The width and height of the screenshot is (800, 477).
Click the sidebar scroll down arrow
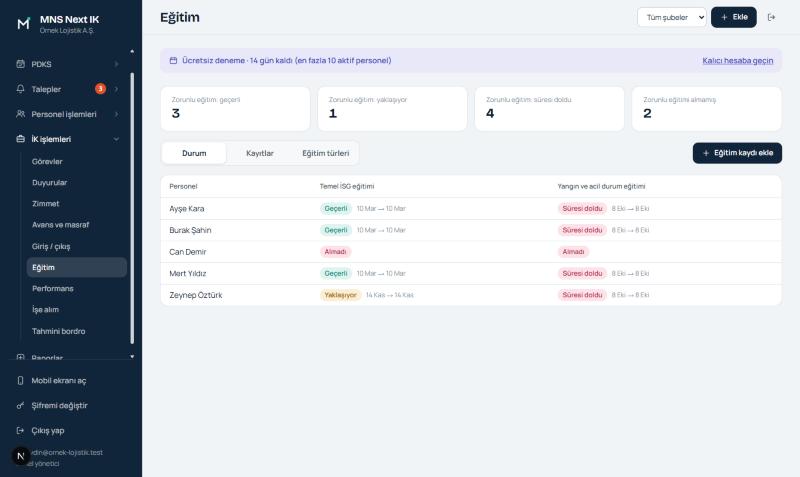[132, 357]
